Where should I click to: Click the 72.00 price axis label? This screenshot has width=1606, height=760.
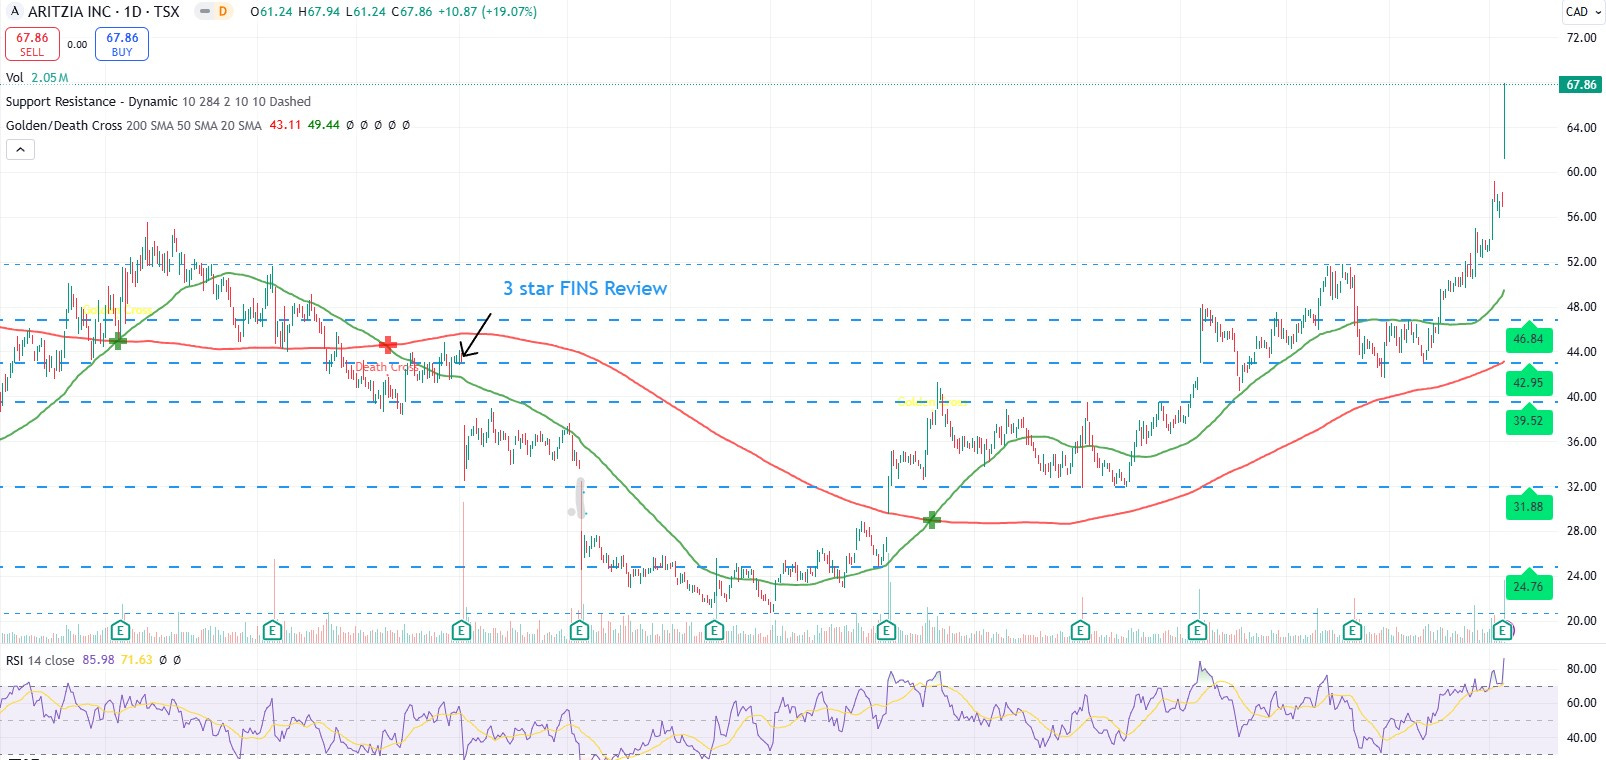tap(1581, 38)
